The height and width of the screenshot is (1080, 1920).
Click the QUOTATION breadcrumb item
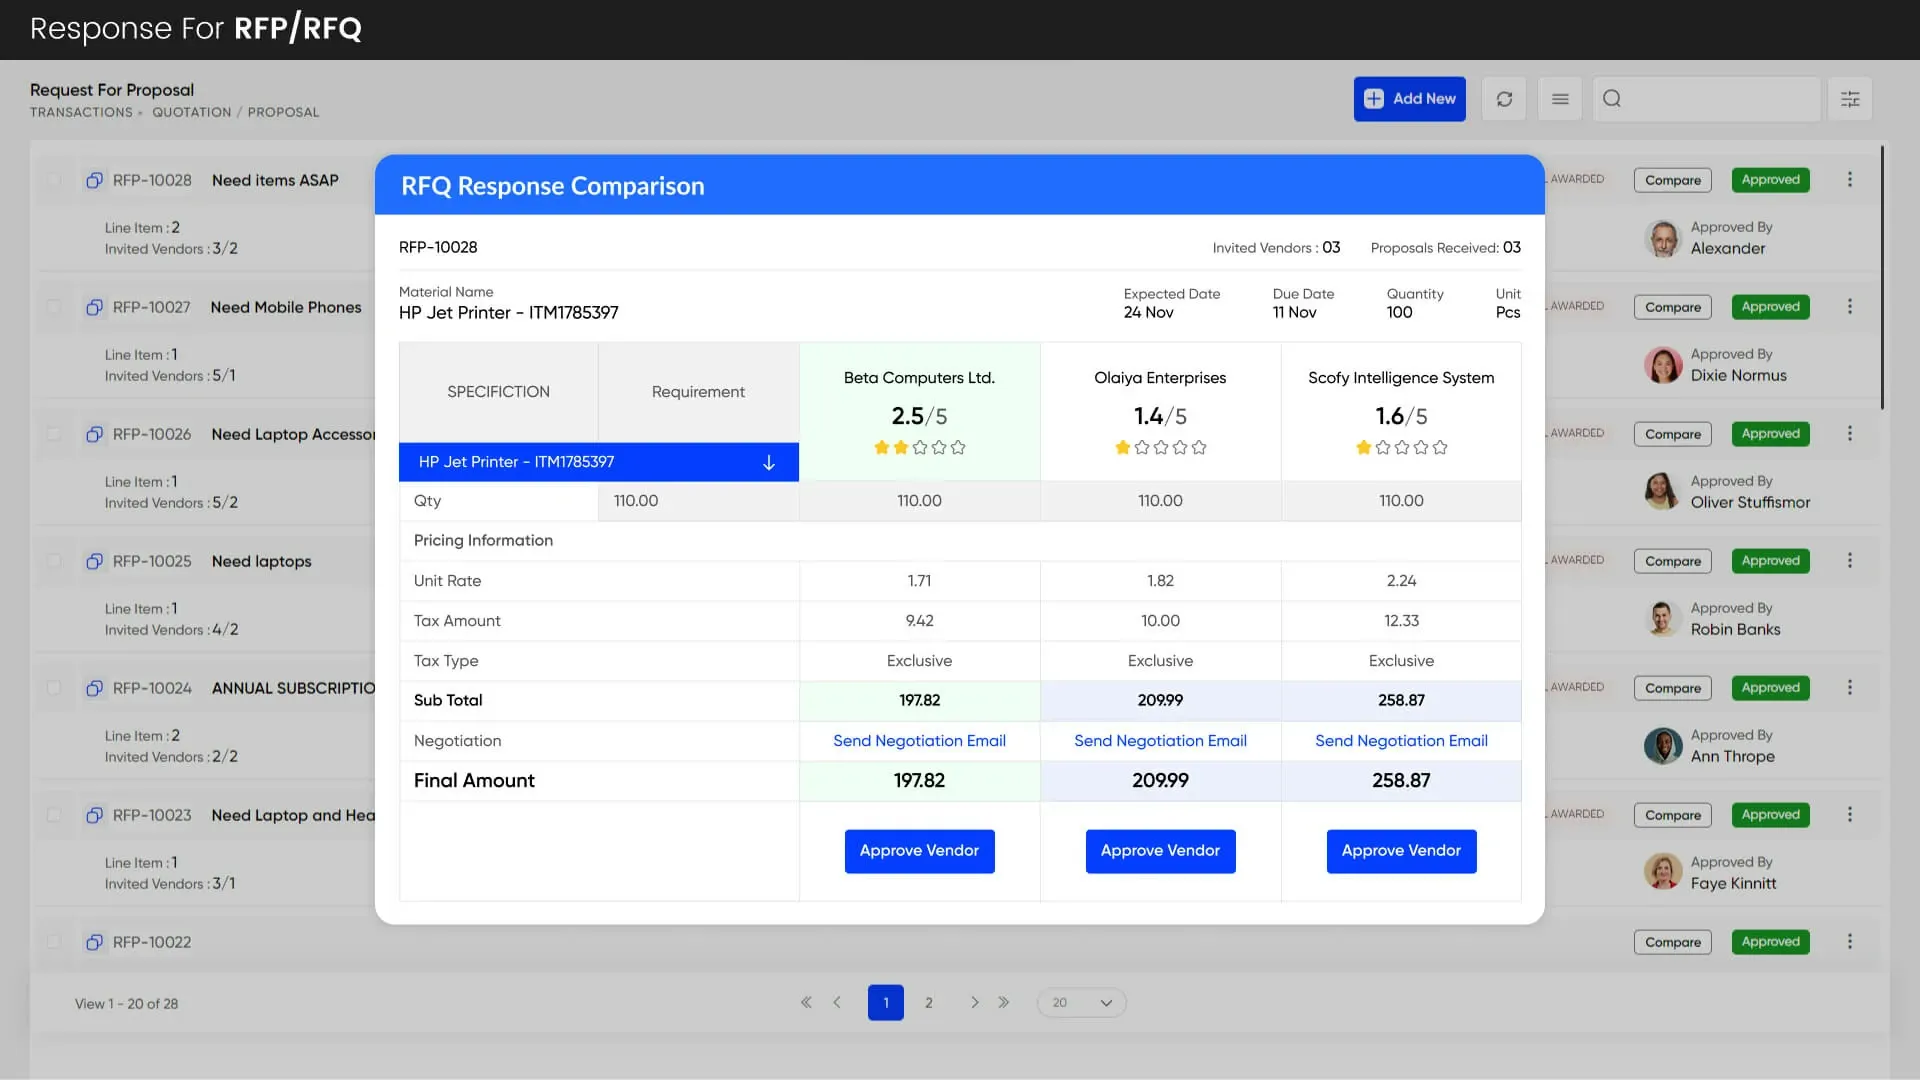coord(191,112)
